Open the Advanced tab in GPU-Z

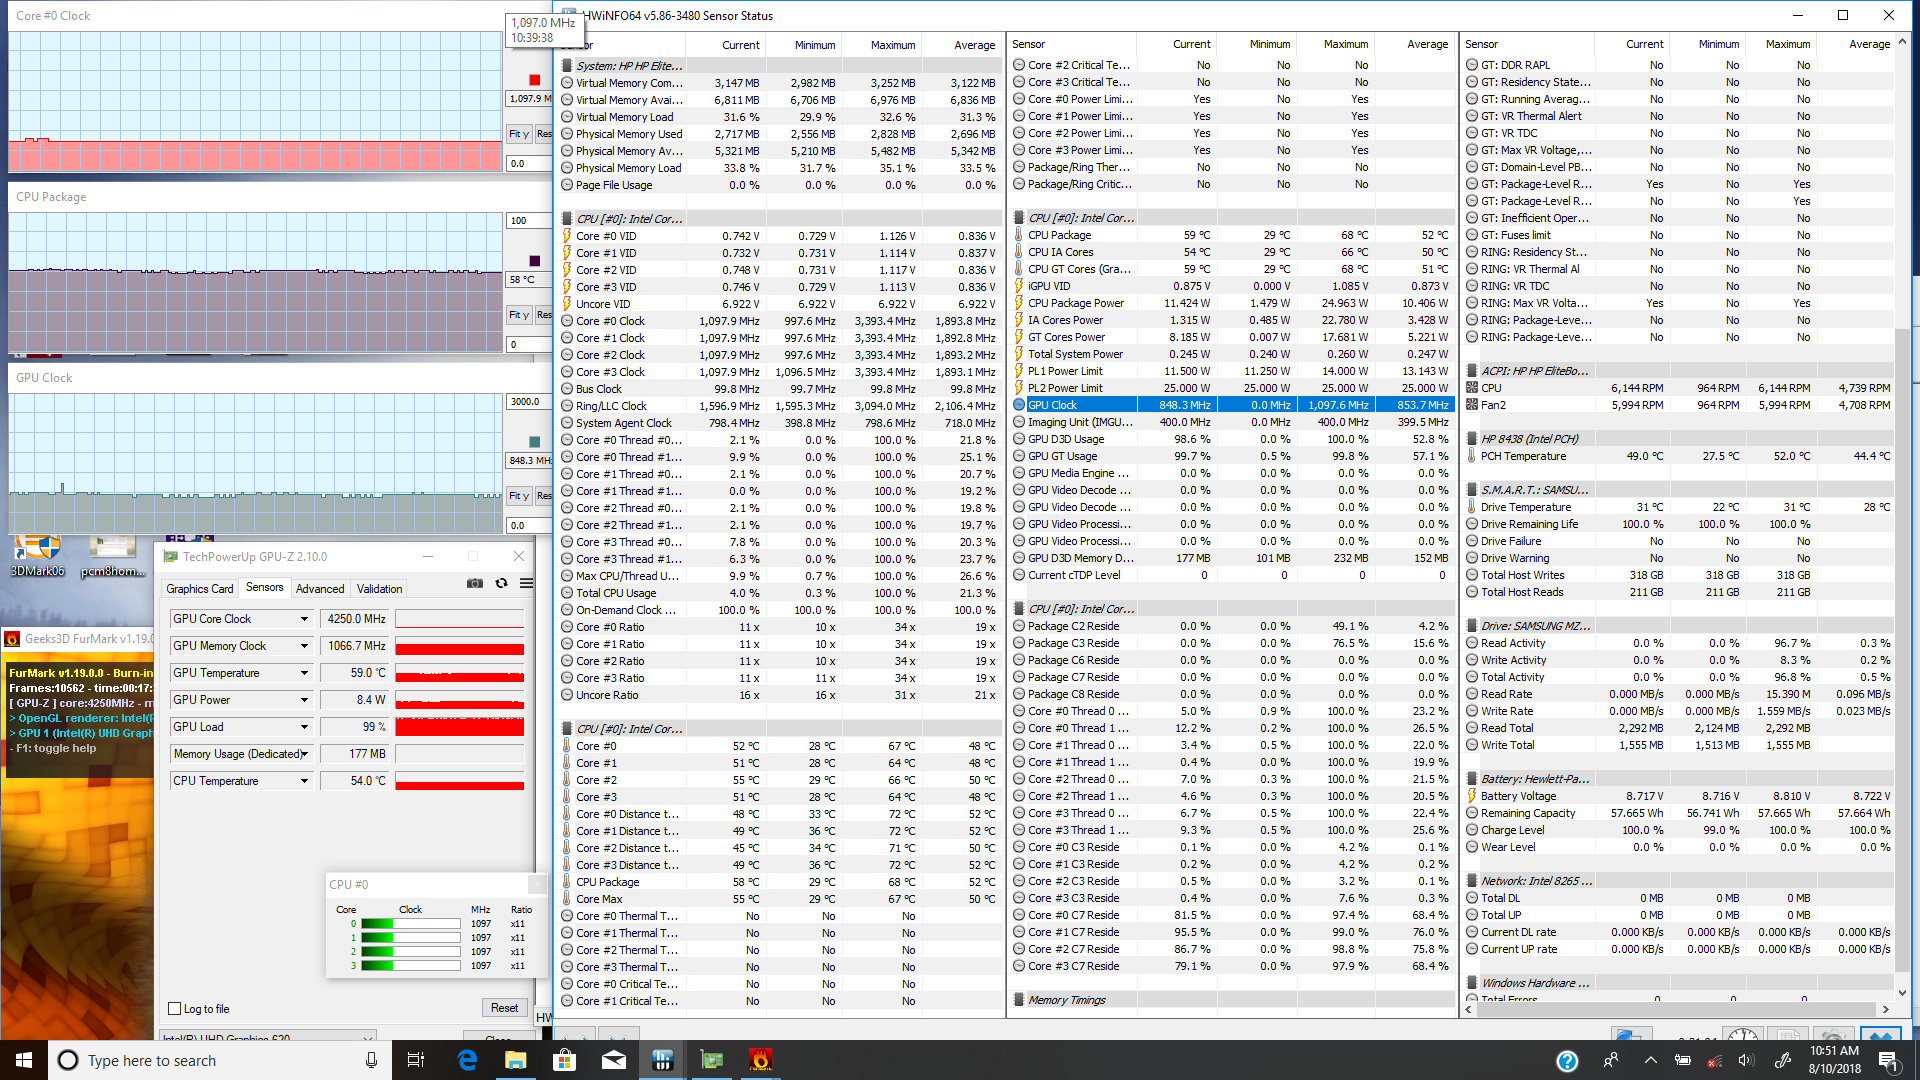click(320, 589)
